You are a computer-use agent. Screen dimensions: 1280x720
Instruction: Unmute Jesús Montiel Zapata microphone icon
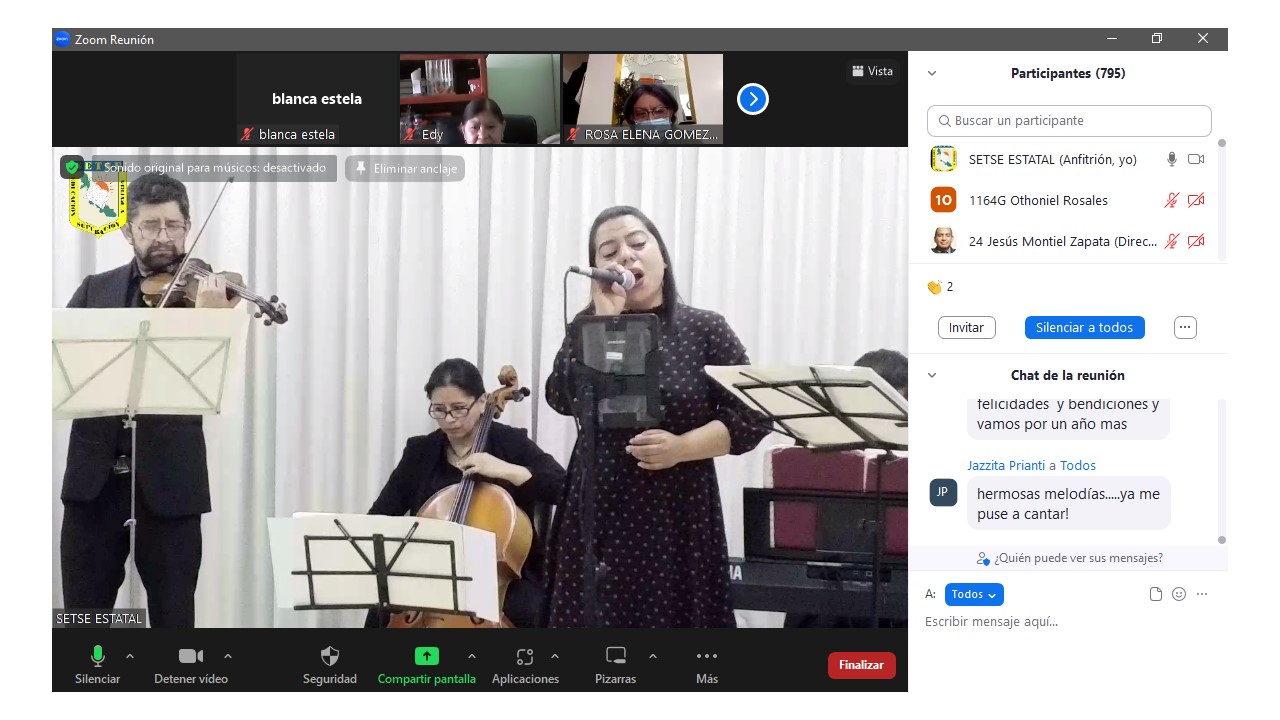click(1172, 241)
